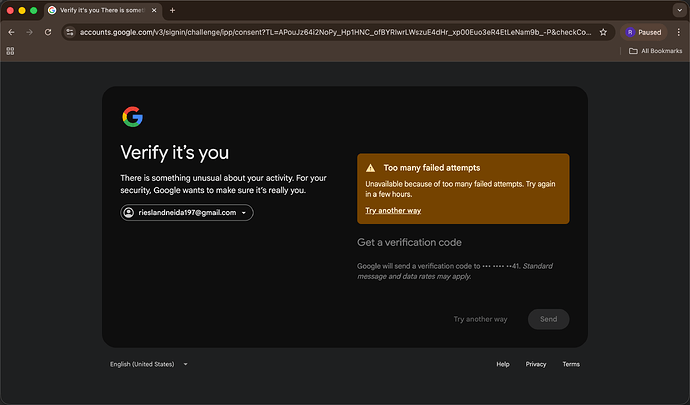Image resolution: width=690 pixels, height=405 pixels.
Task: Click the Google logo
Action: tap(132, 117)
